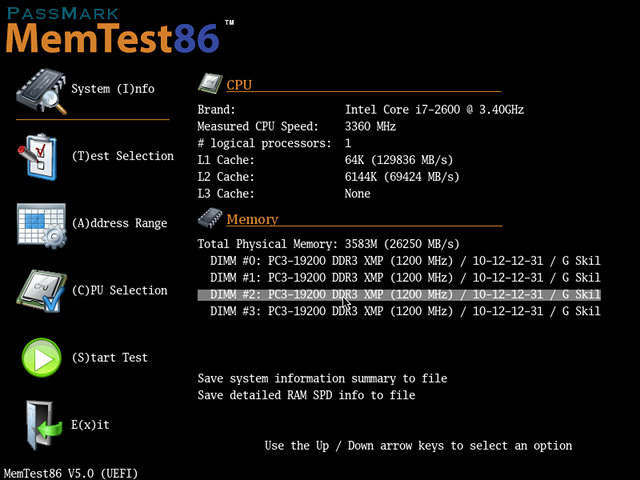The image size is (640, 480).
Task: Open the System (I)nfo menu item
Action: (x=113, y=89)
